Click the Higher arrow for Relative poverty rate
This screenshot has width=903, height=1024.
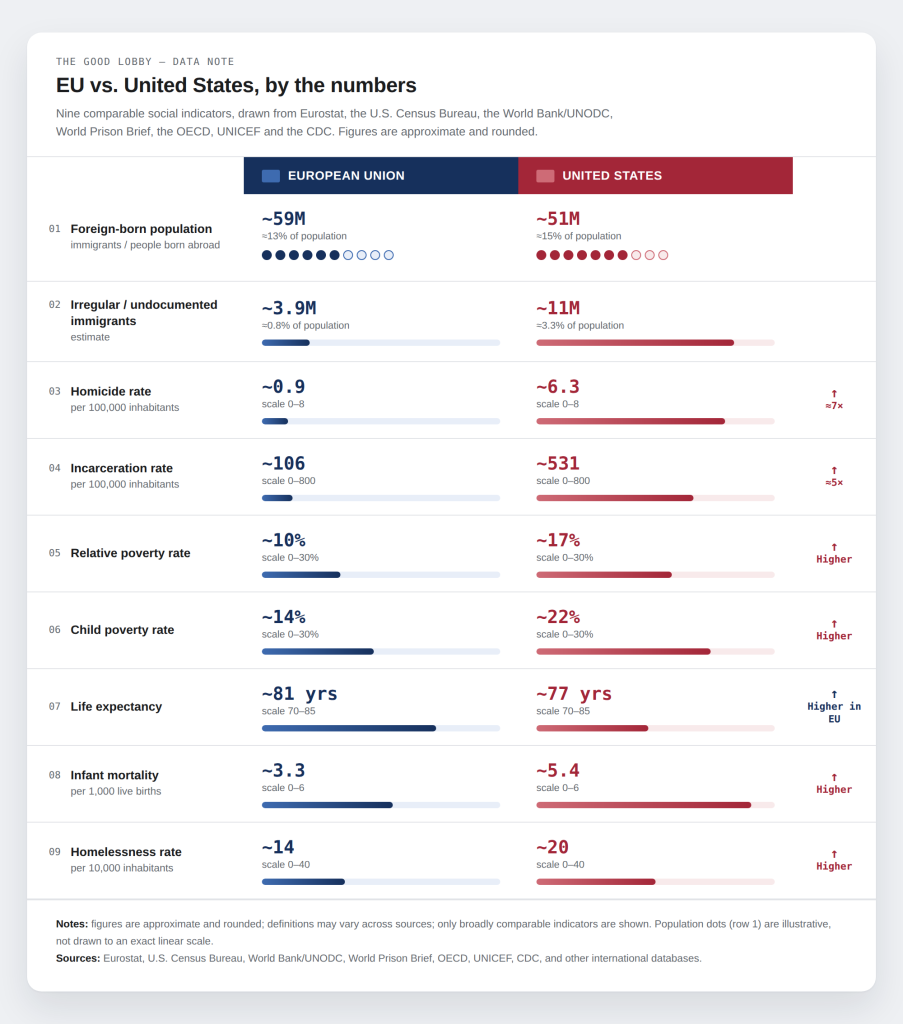click(x=834, y=553)
